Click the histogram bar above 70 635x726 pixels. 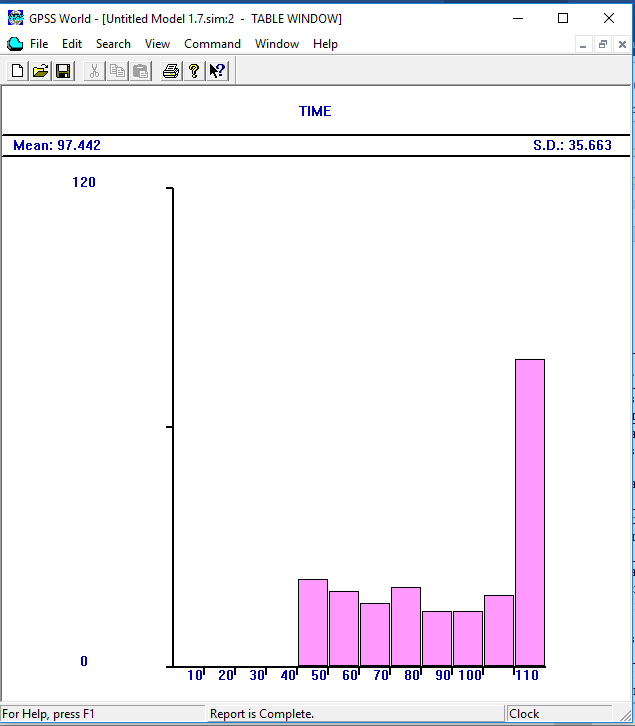point(375,635)
